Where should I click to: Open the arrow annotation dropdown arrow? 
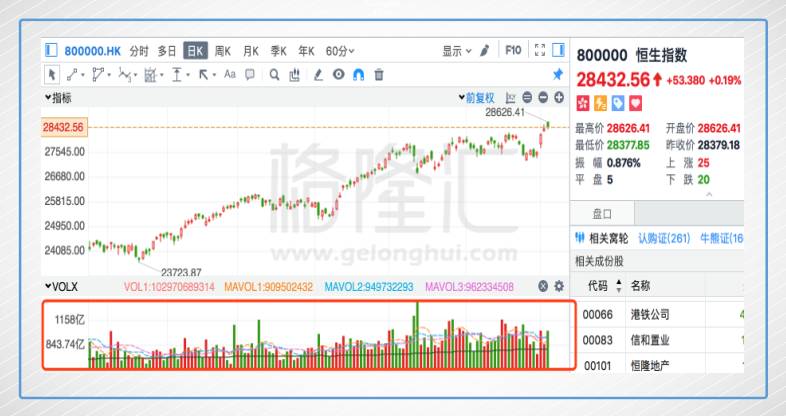pyautogui.click(x=214, y=75)
